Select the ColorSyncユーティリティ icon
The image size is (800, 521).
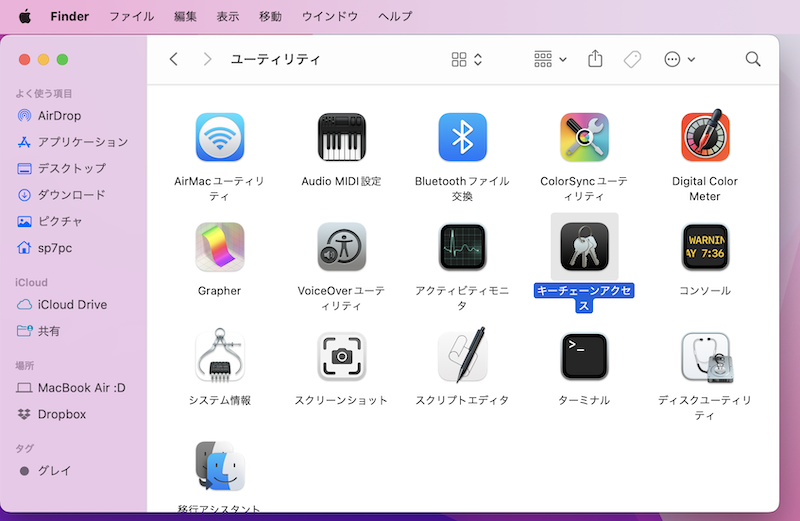click(584, 137)
